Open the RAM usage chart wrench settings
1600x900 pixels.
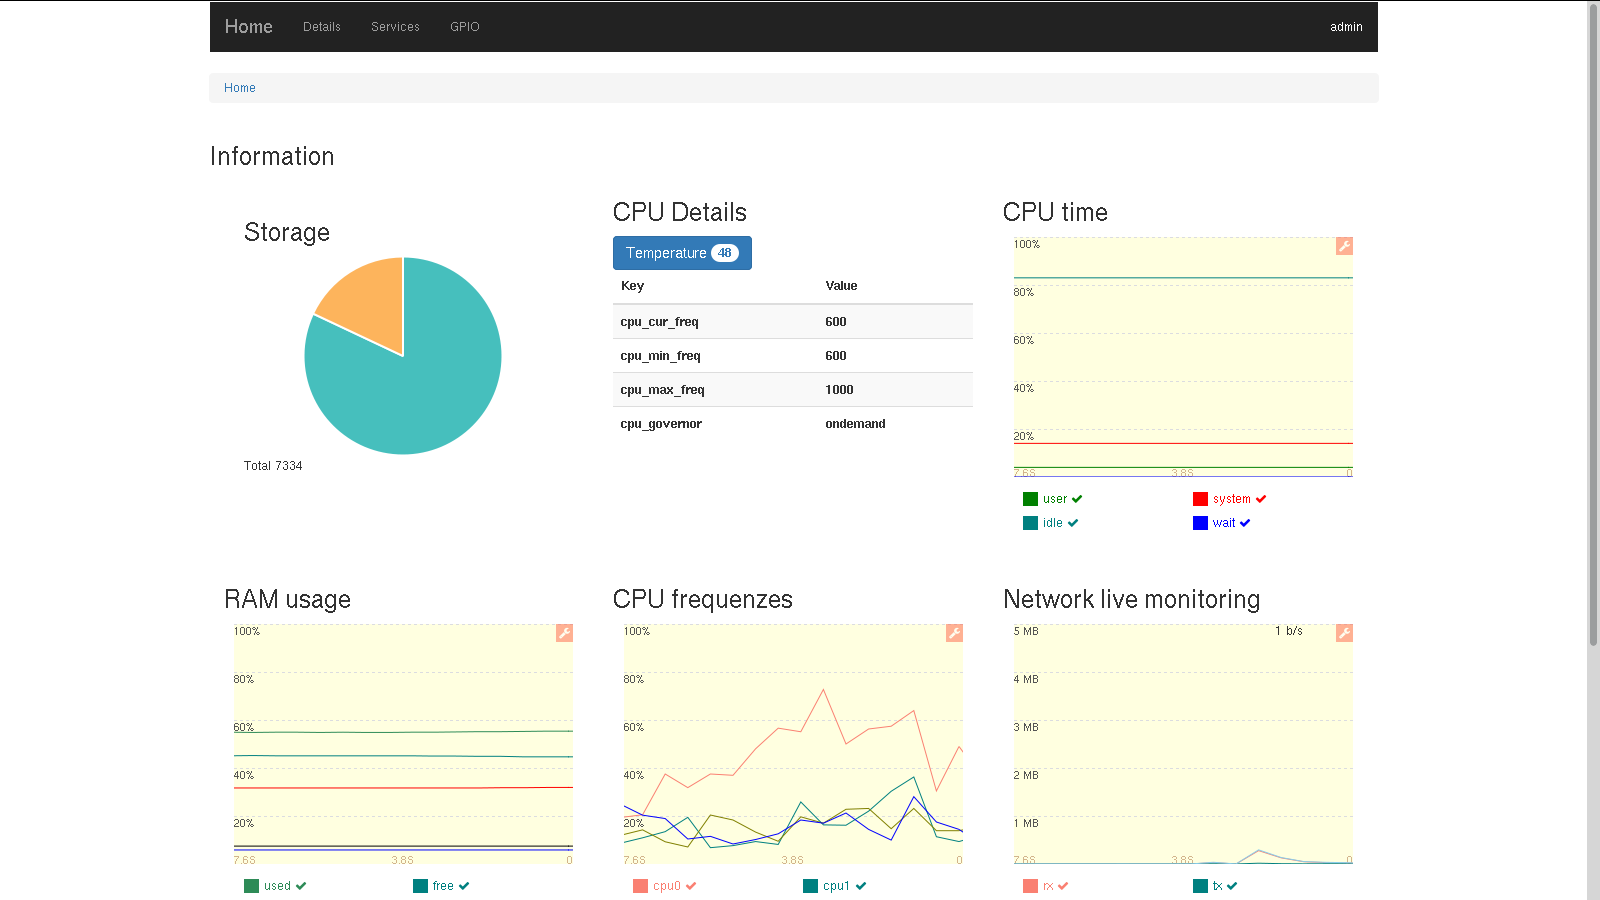click(x=564, y=633)
